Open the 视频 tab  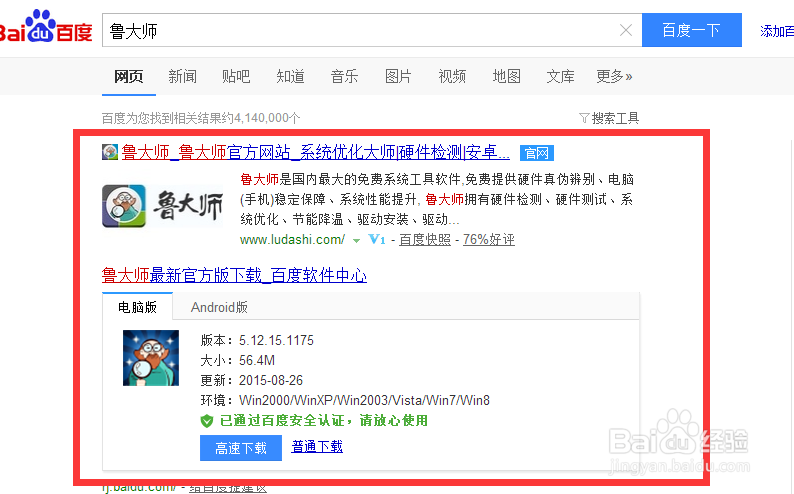coord(452,76)
